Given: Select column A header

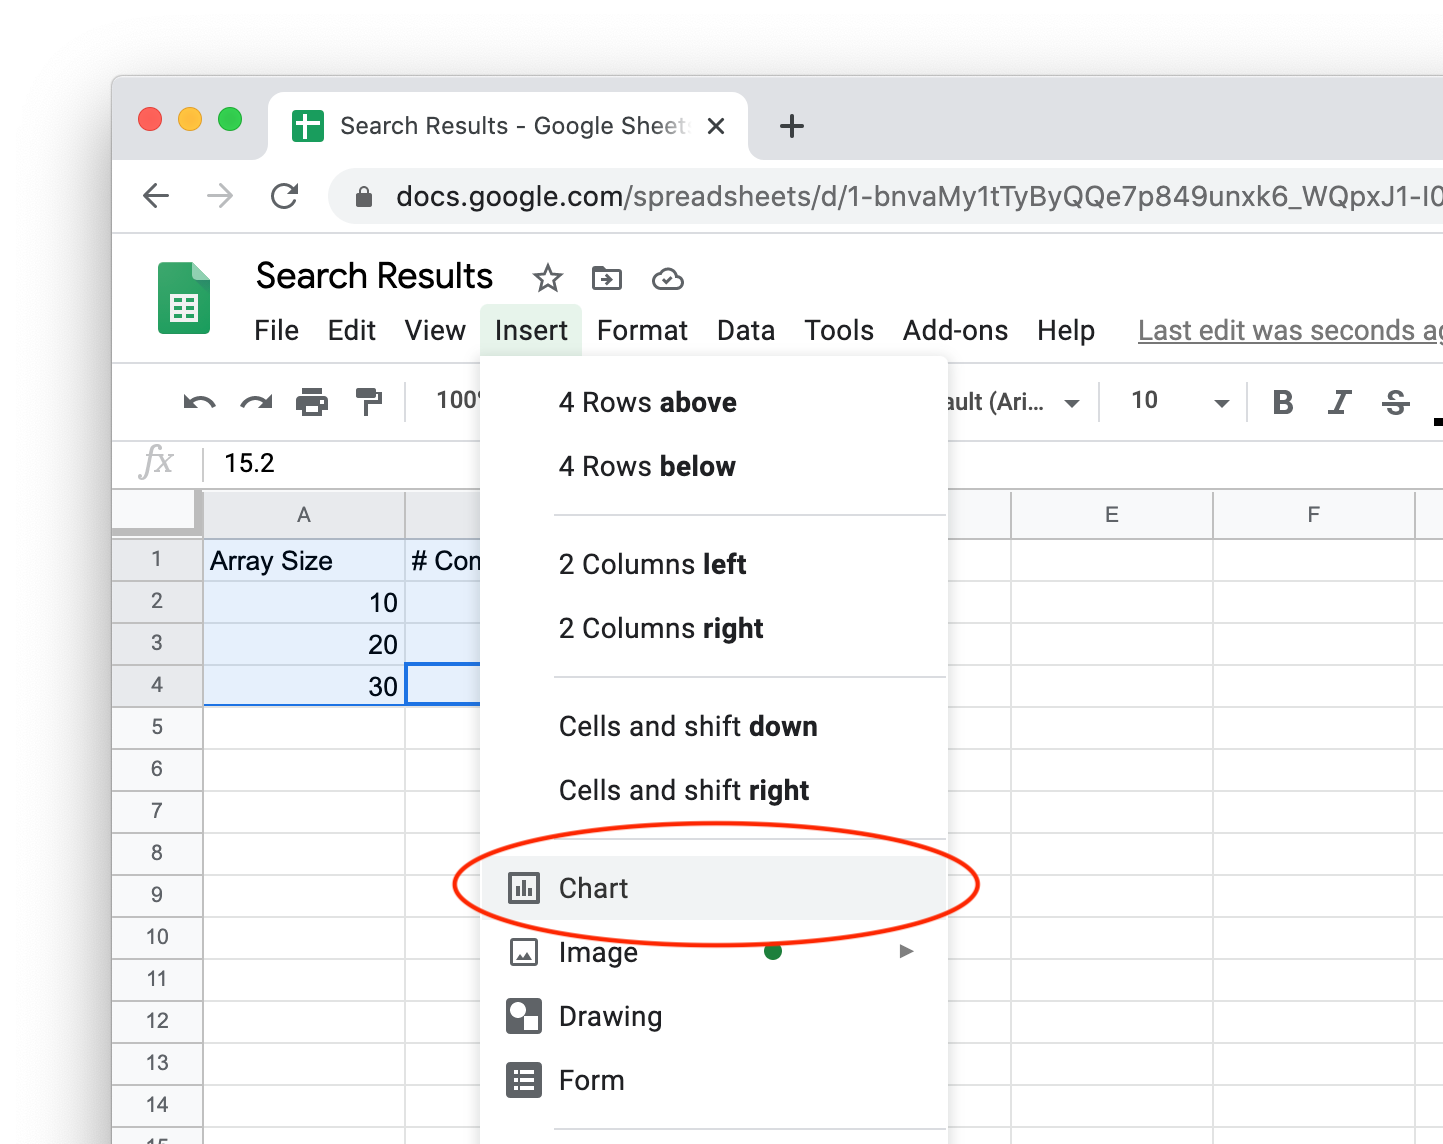Looking at the screenshot, I should (304, 514).
